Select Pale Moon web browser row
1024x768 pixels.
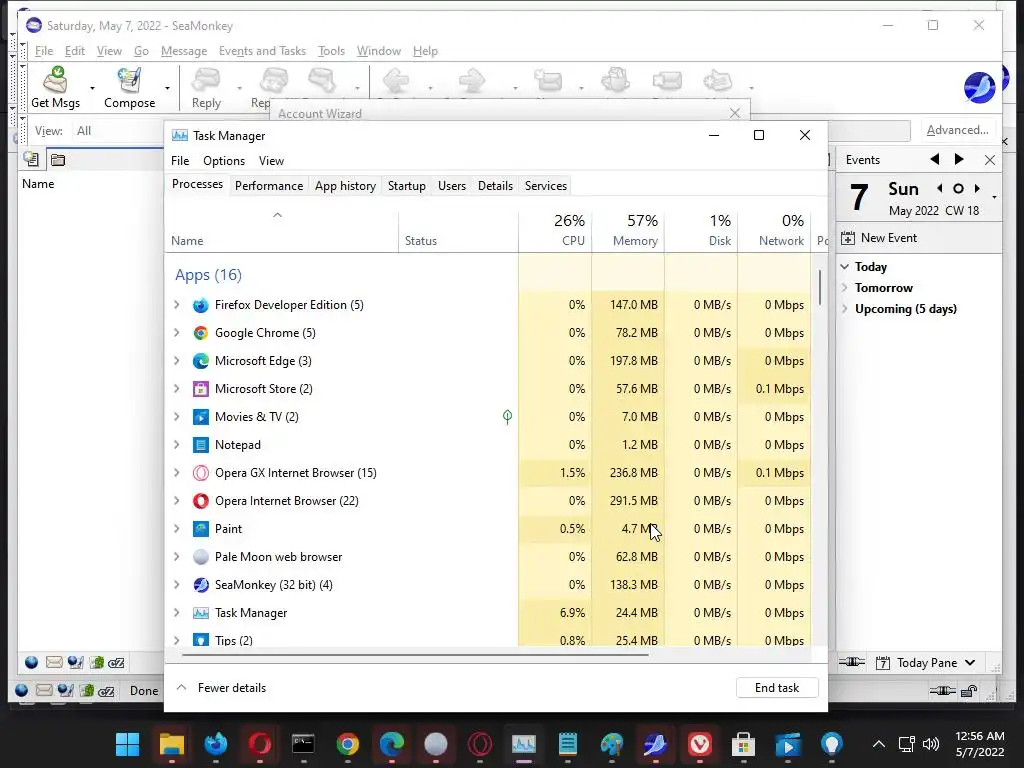tap(488, 557)
